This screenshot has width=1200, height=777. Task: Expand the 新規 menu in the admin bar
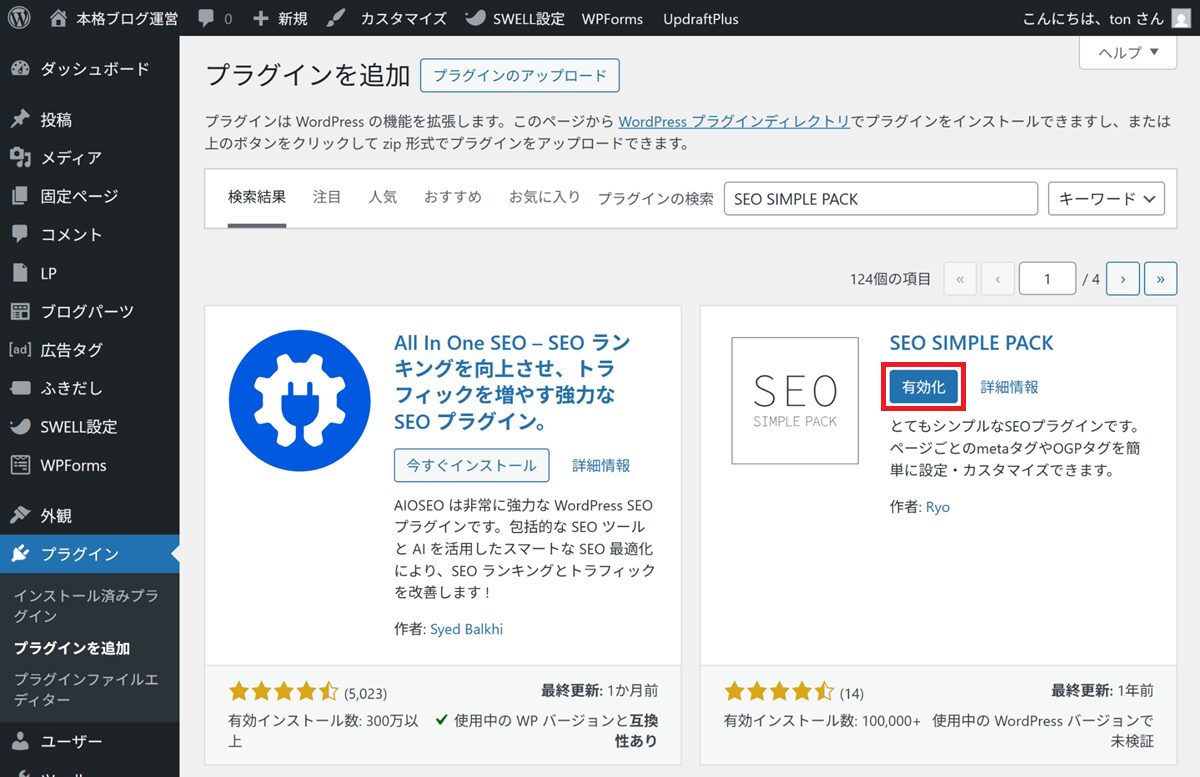coord(280,18)
